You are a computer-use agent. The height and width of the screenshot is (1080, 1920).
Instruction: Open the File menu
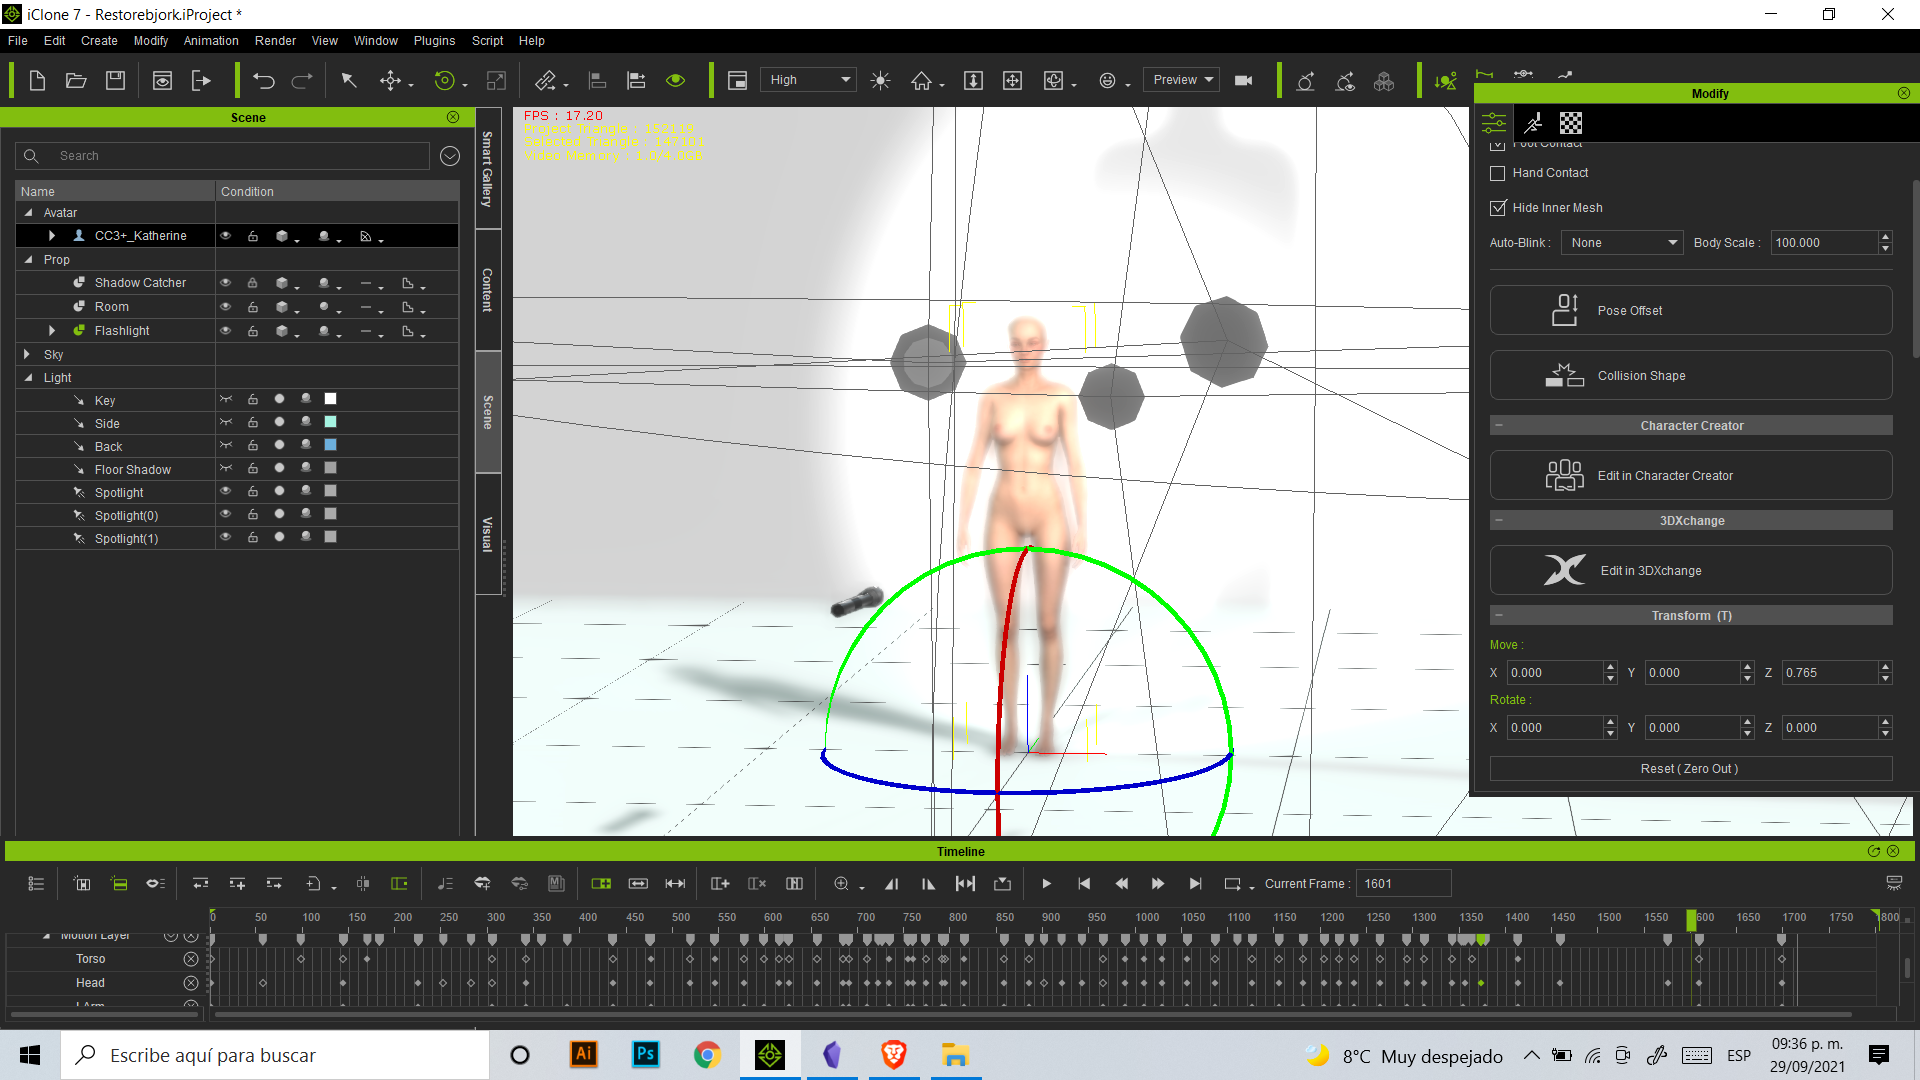coord(18,41)
